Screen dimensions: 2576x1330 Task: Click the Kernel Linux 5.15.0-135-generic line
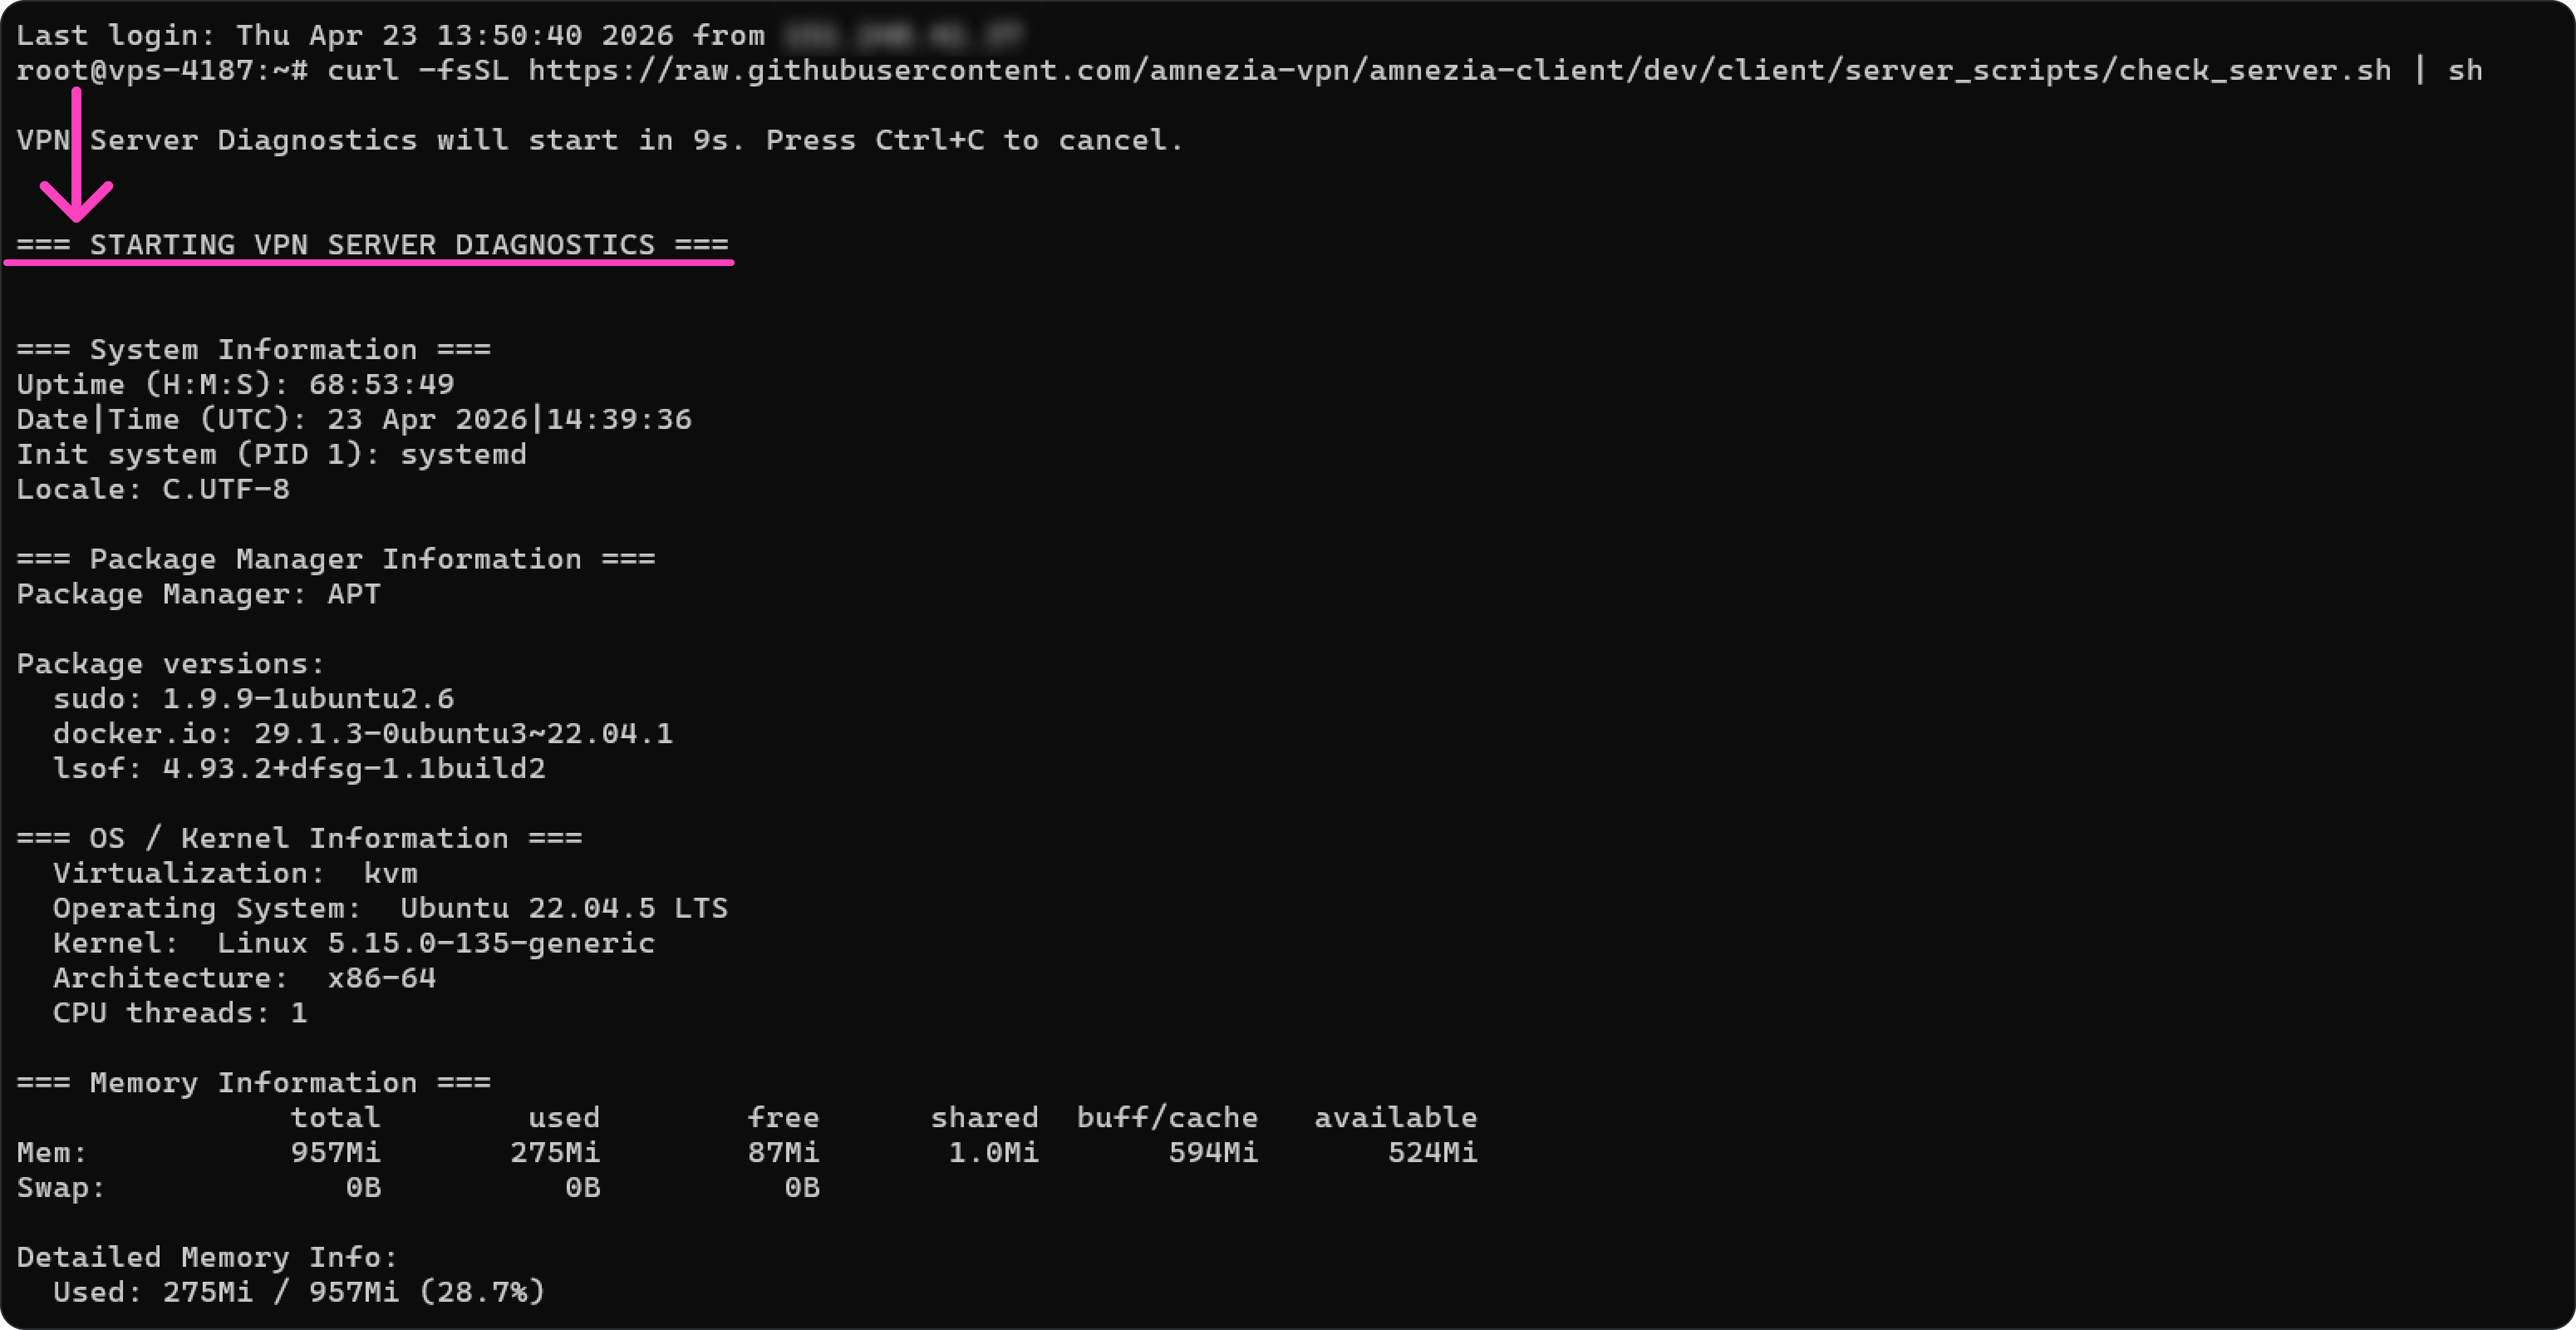tap(353, 943)
